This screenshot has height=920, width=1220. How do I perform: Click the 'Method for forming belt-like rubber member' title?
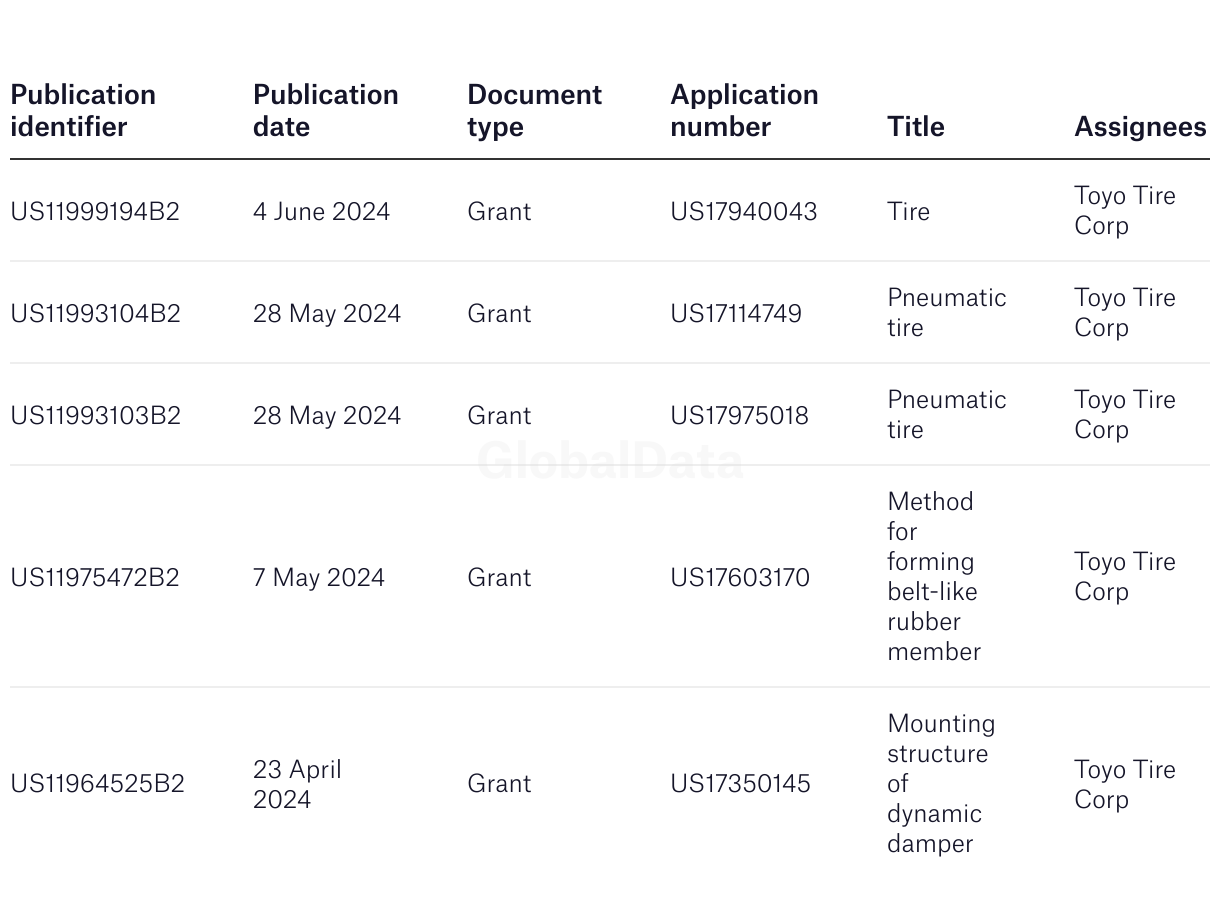pyautogui.click(x=934, y=577)
